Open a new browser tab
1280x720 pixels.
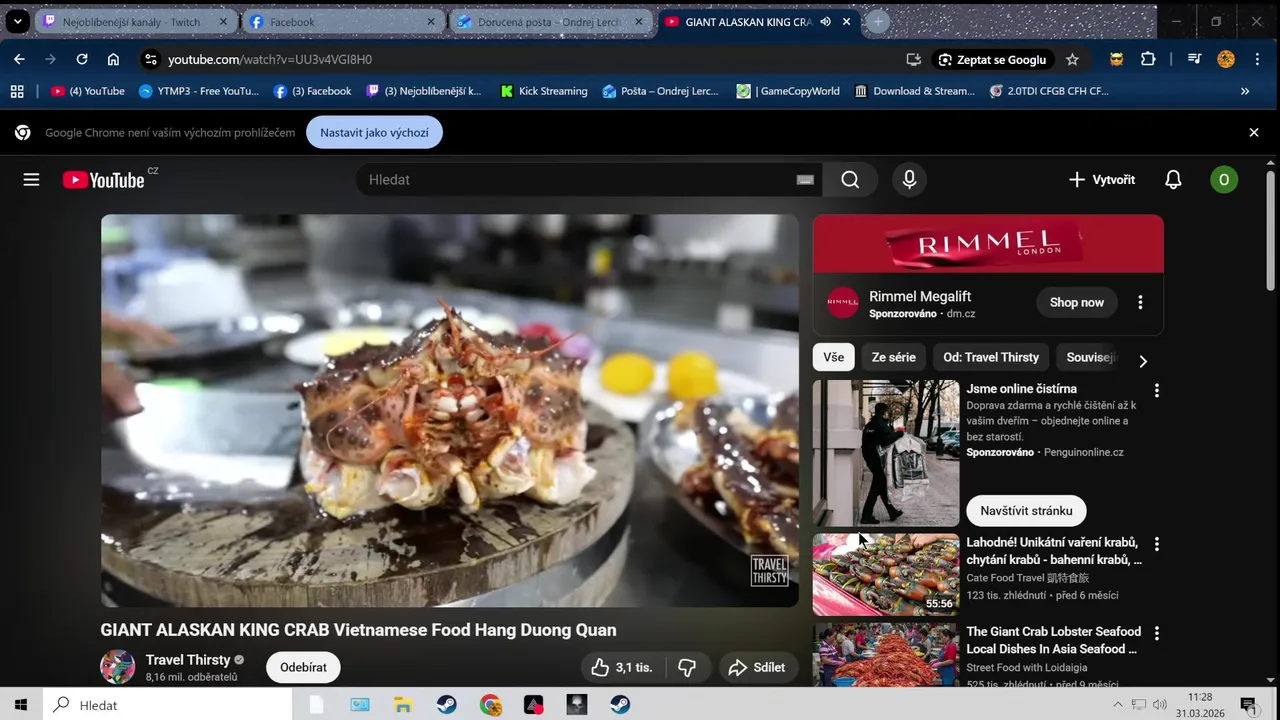point(877,22)
